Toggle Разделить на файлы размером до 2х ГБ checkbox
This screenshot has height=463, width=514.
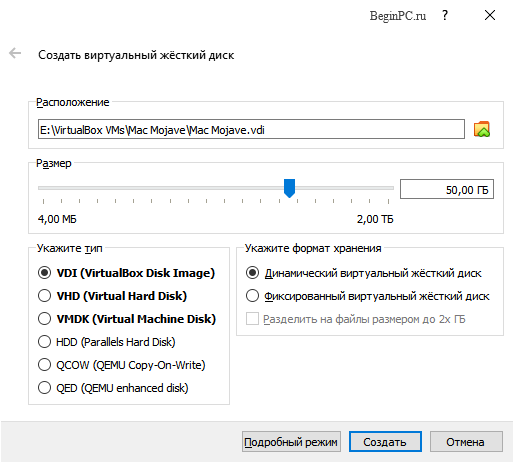tap(252, 319)
